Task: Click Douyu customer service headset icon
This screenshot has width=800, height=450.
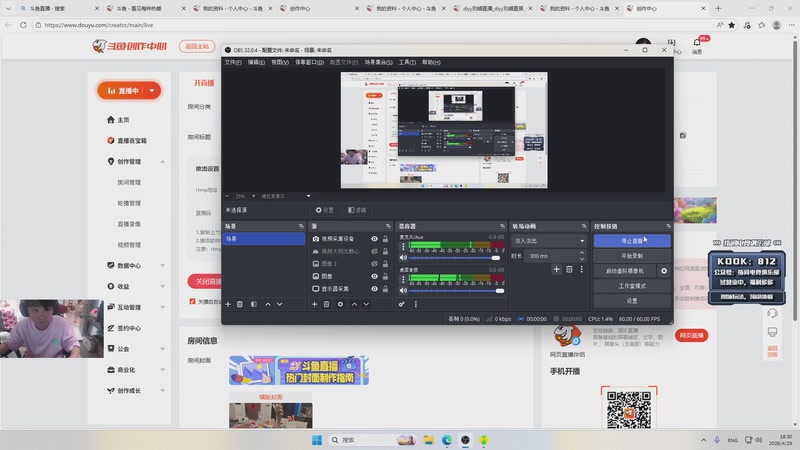Action: [x=772, y=313]
